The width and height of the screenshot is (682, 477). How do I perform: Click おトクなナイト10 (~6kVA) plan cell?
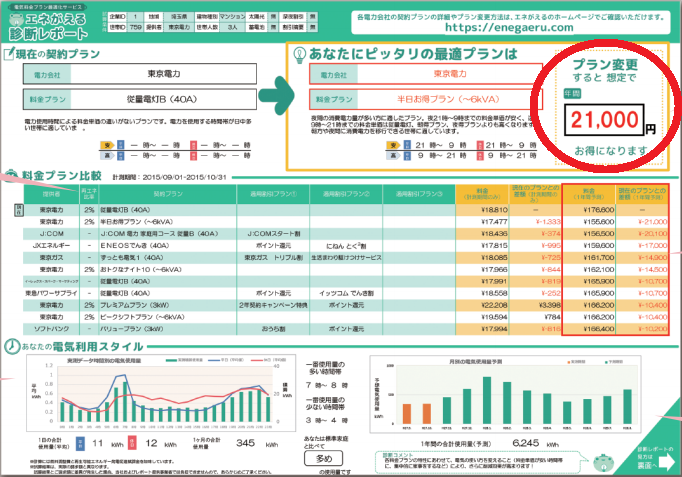point(168,270)
